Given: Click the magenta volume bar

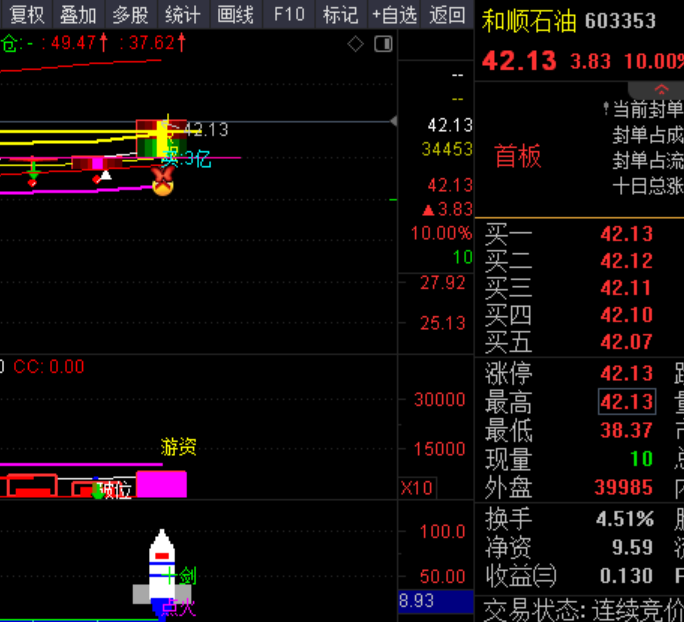Looking at the screenshot, I should pyautogui.click(x=161, y=484).
